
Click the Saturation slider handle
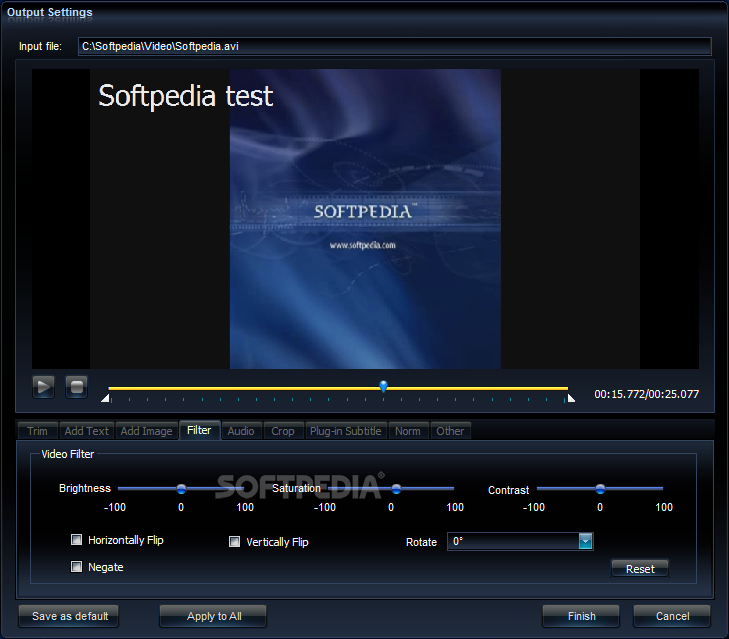(x=396, y=489)
